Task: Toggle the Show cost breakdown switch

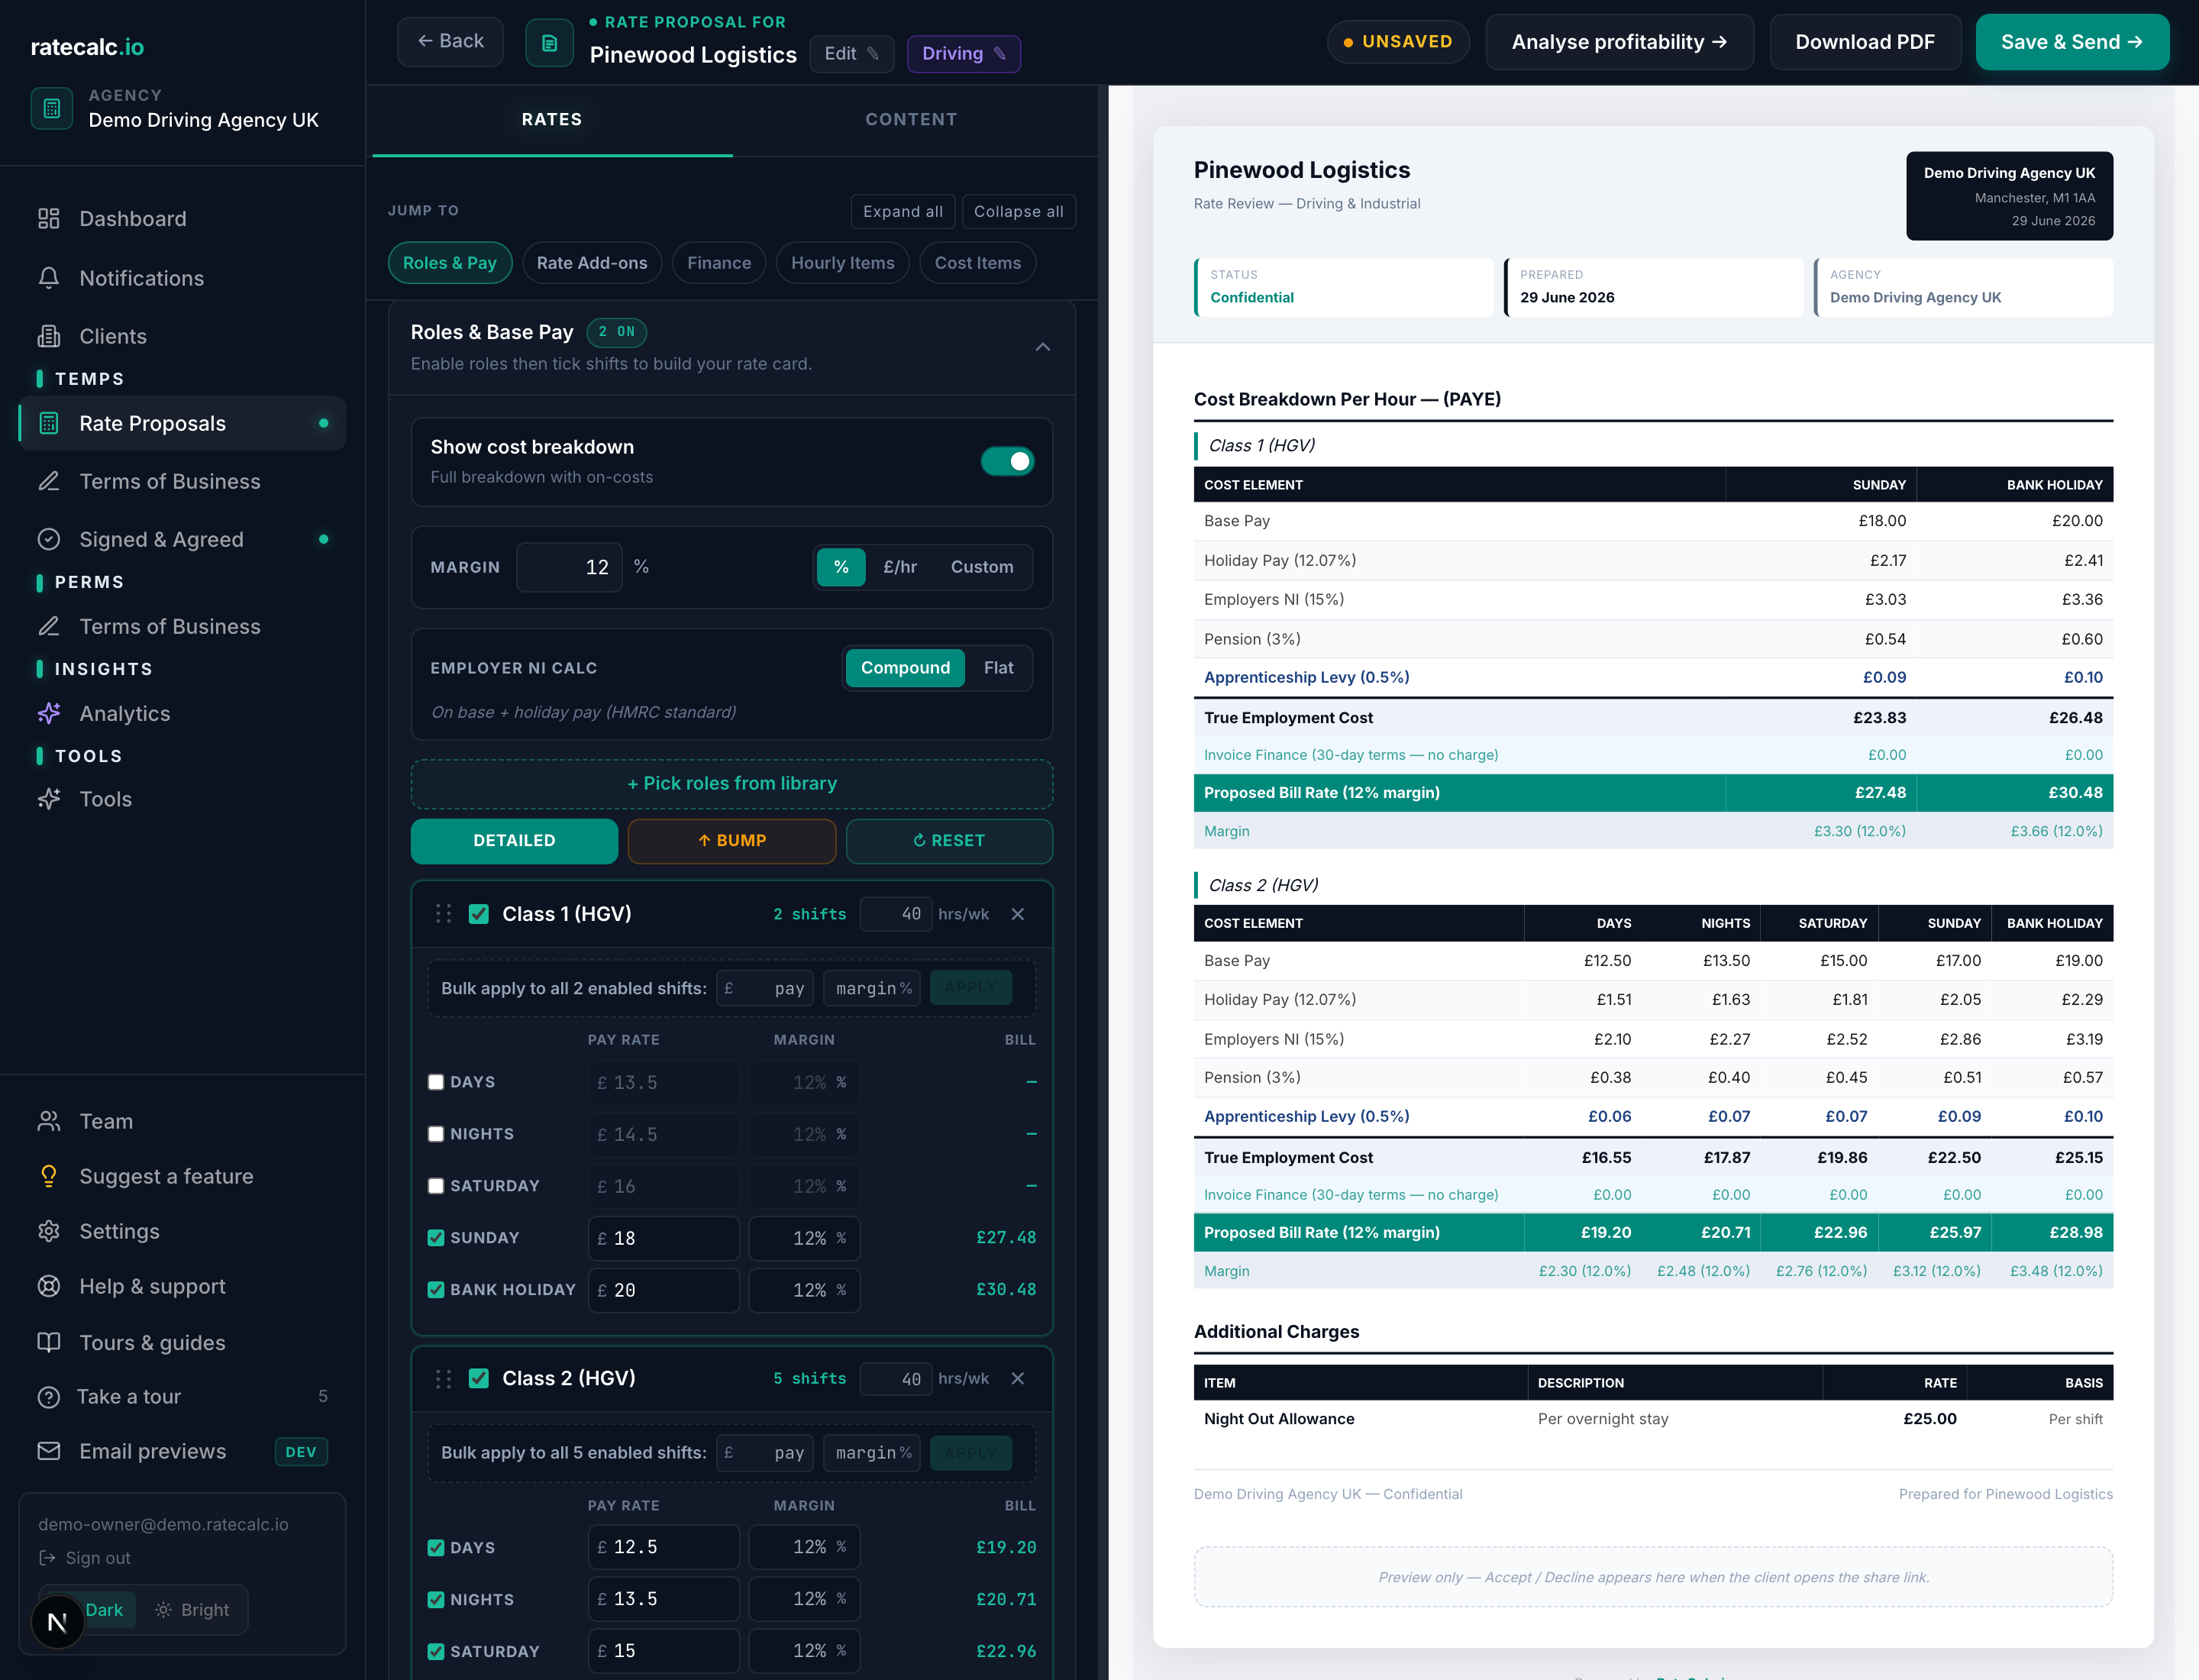Action: (1007, 461)
